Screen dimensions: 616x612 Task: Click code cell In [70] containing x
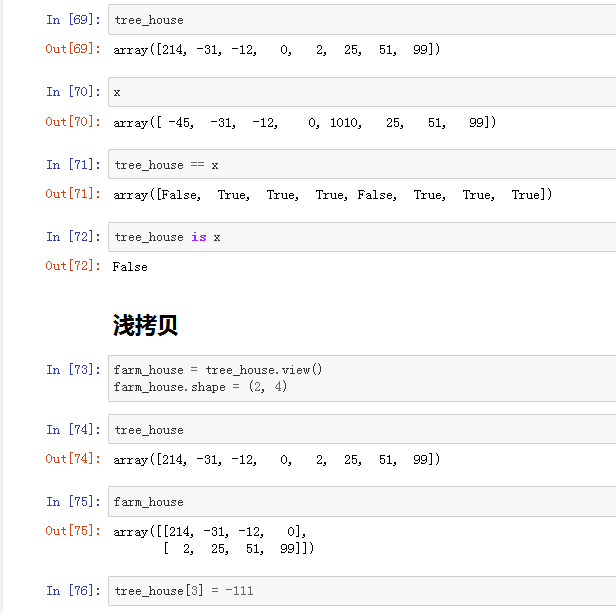click(x=362, y=92)
